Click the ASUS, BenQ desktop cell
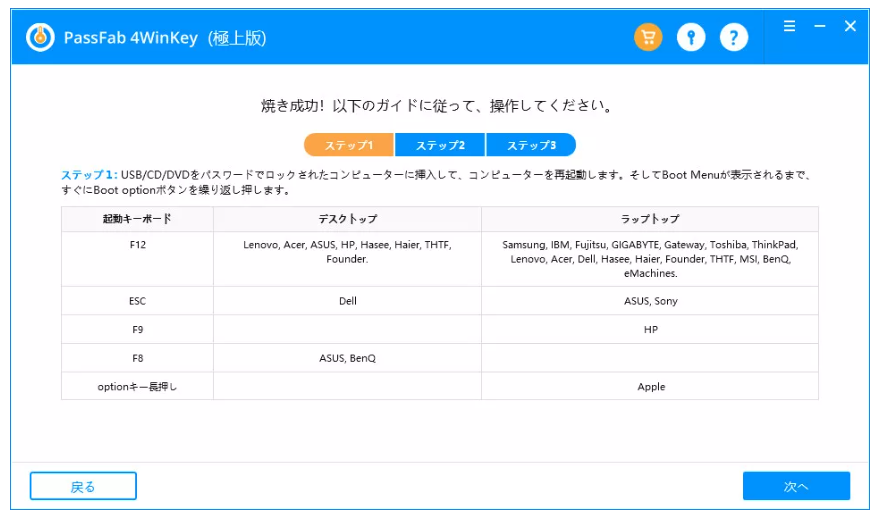Image resolution: width=884 pixels, height=517 pixels. click(347, 358)
